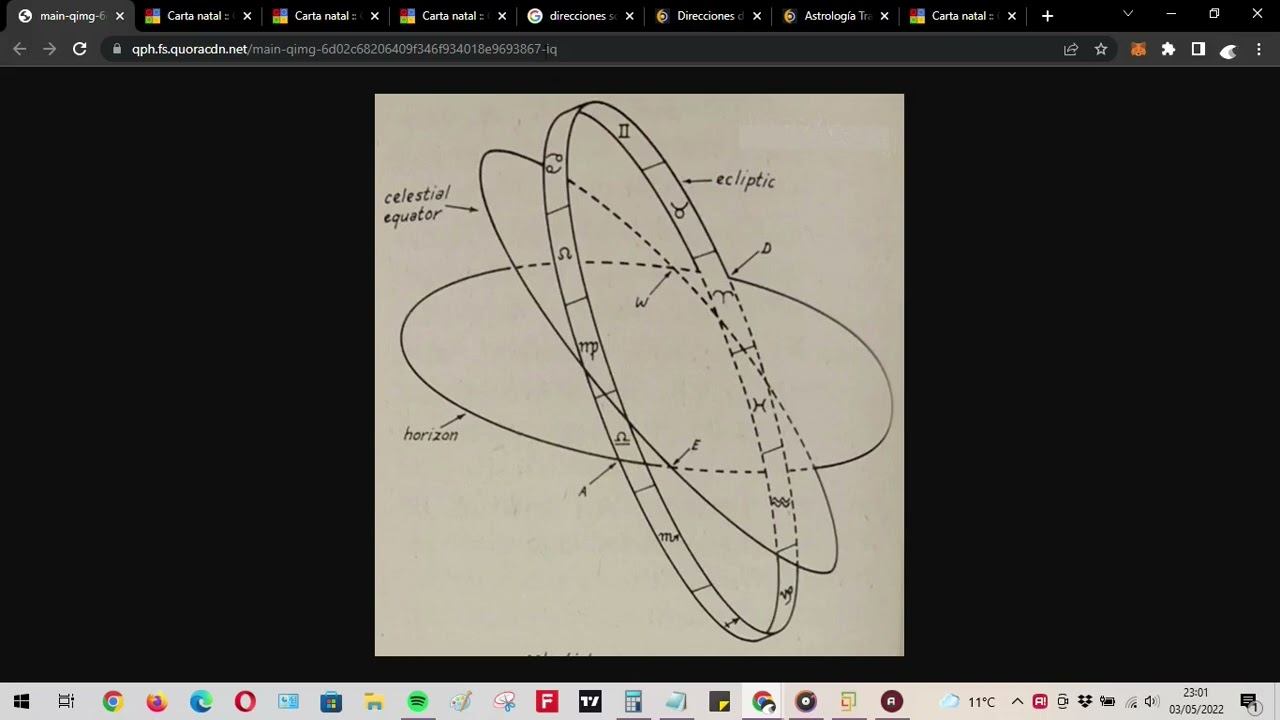The height and width of the screenshot is (720, 1280).
Task: Open Dropbox from the system tray
Action: click(x=1085, y=702)
